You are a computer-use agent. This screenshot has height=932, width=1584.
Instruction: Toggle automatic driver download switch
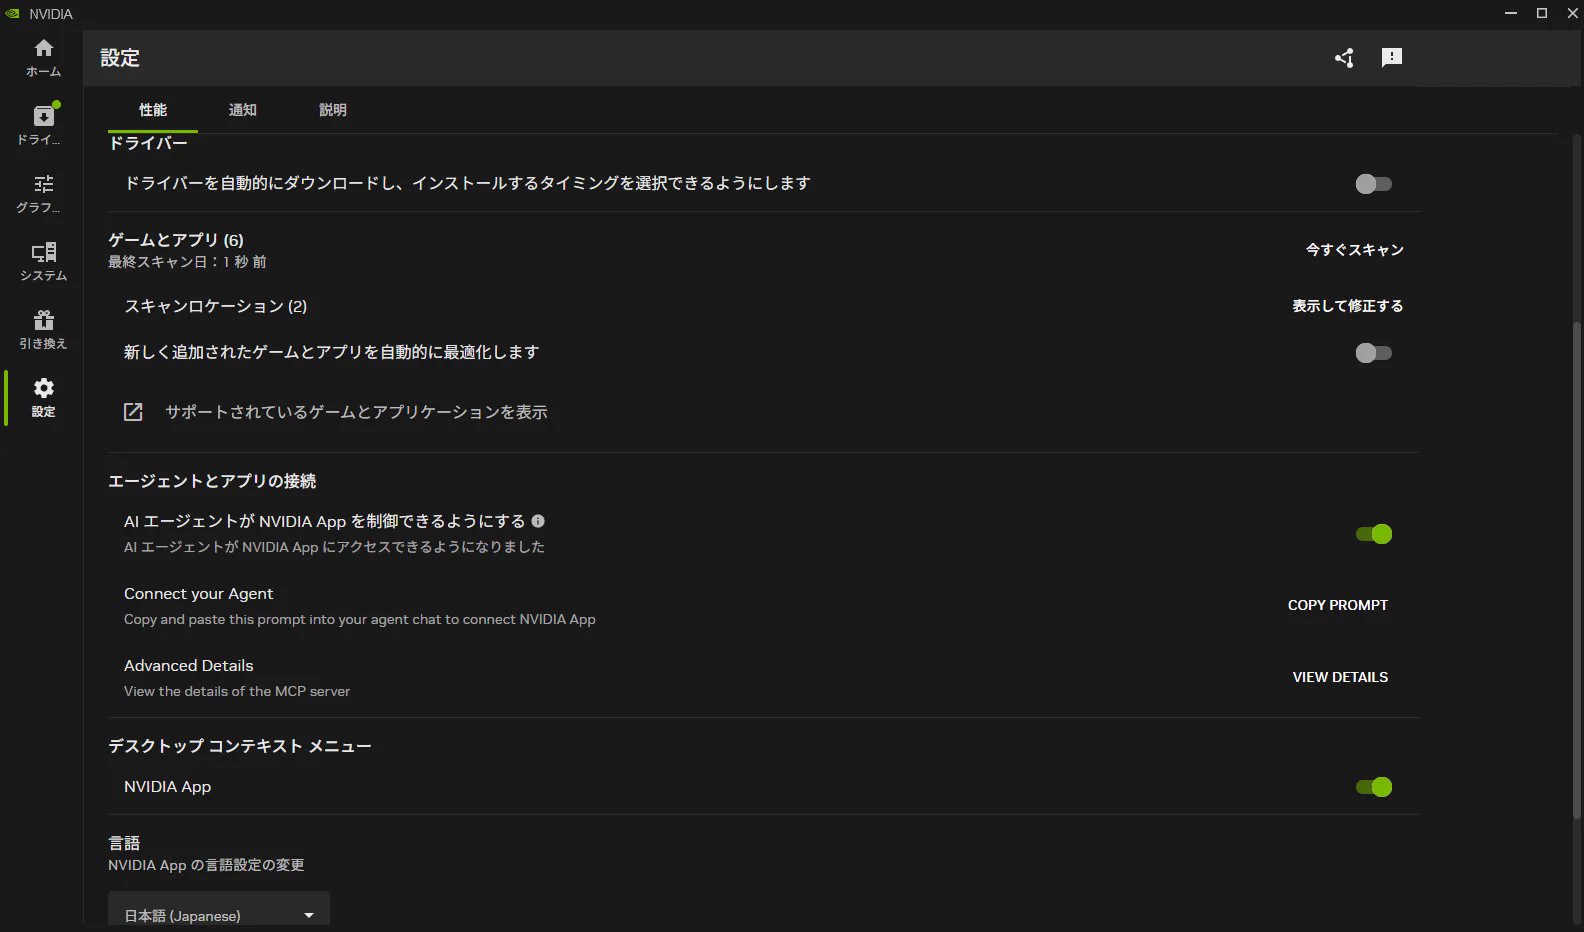1373,184
